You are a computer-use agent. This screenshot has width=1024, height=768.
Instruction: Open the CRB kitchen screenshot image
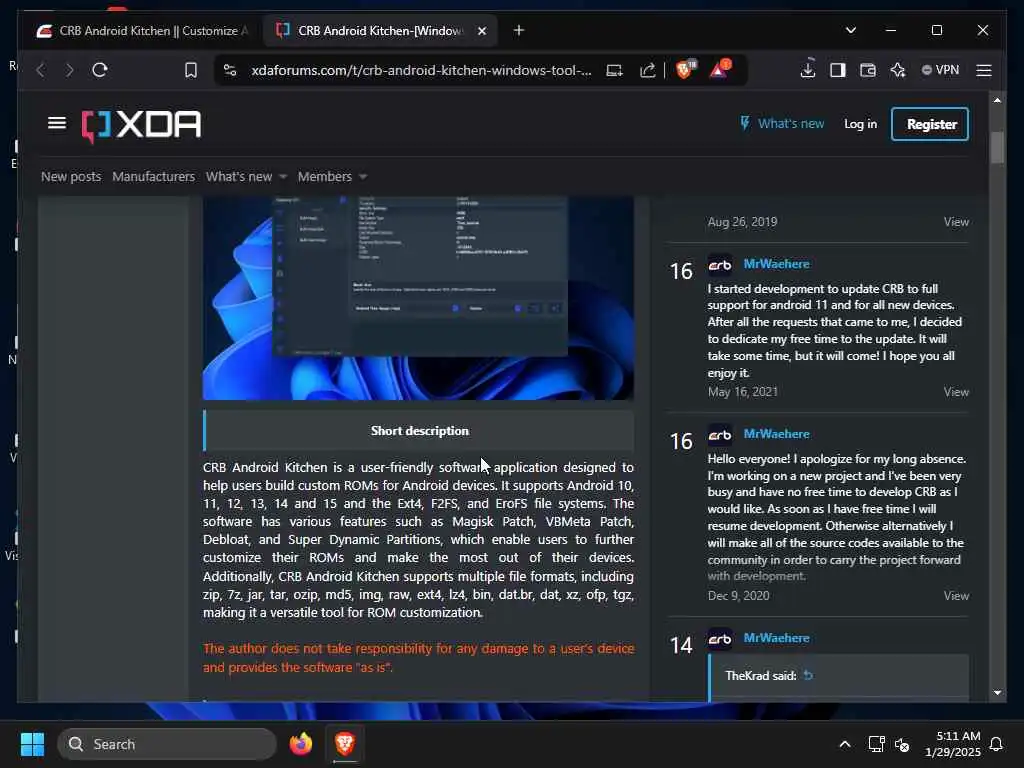pos(418,298)
